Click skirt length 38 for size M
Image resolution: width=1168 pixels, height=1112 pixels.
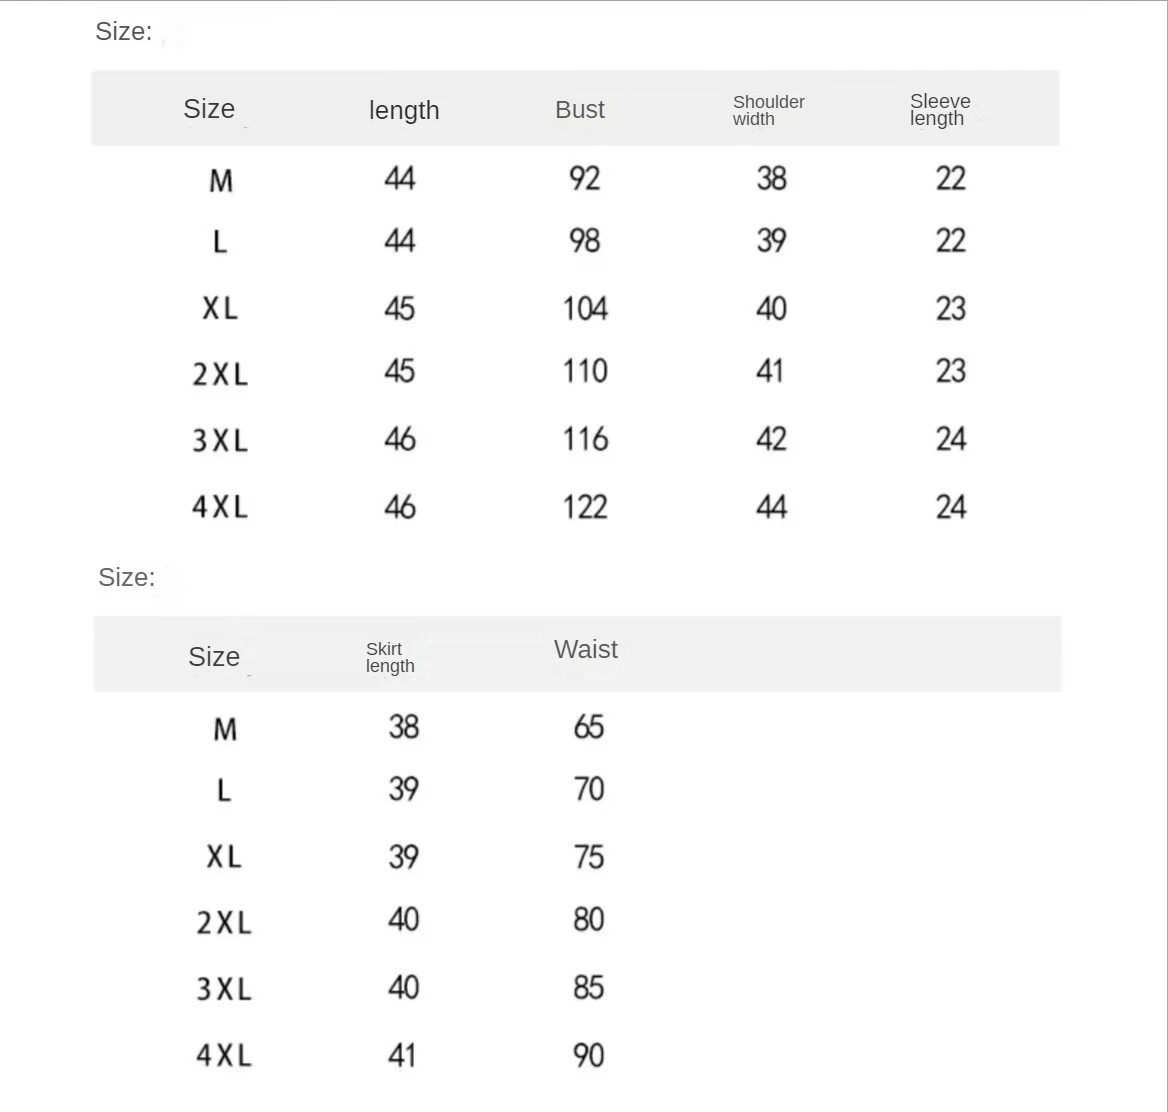click(404, 727)
